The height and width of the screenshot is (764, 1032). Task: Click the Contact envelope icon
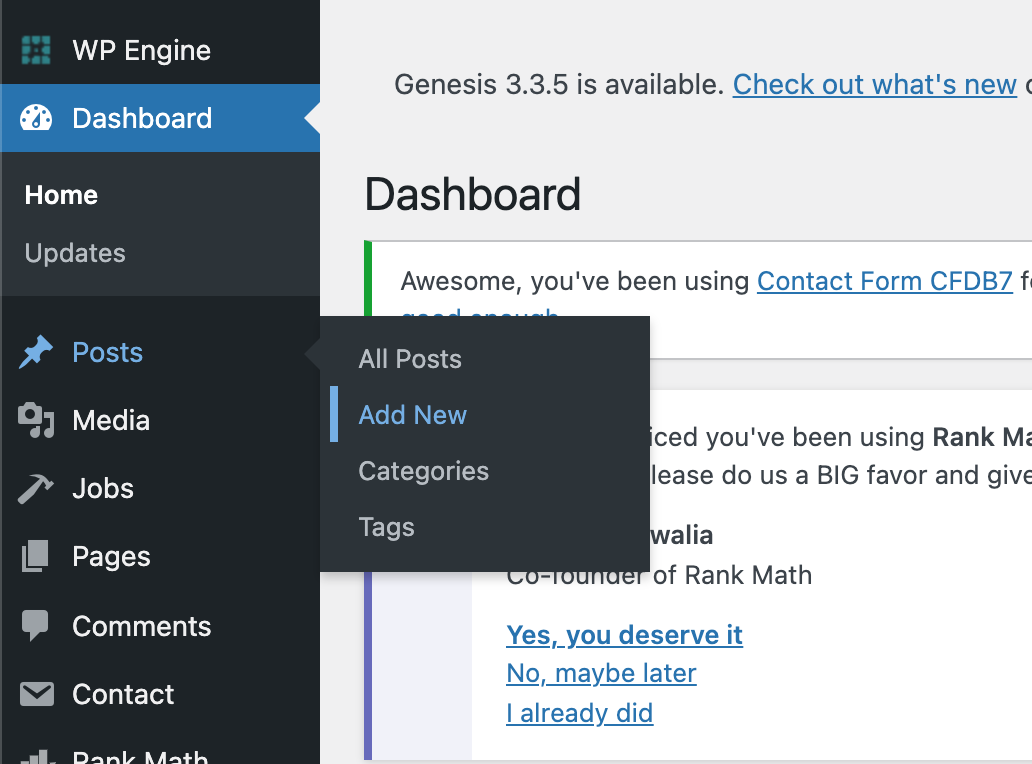36,694
